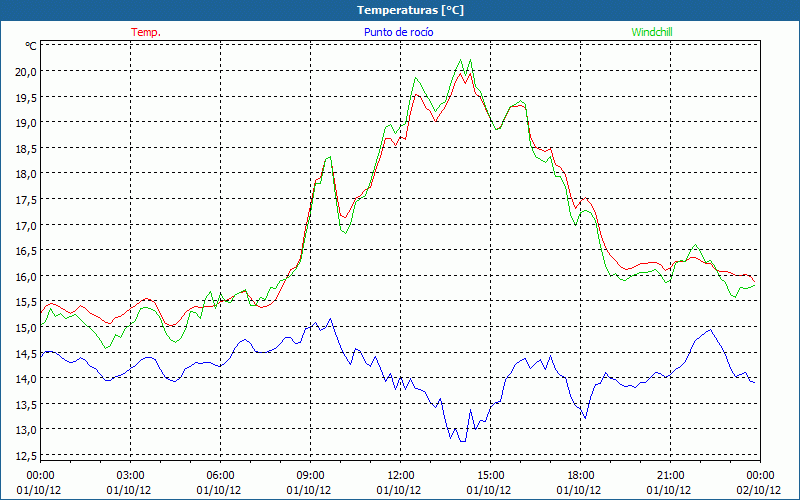Image resolution: width=800 pixels, height=500 pixels.
Task: Click the '12:00' time axis label
Action: tap(401, 476)
